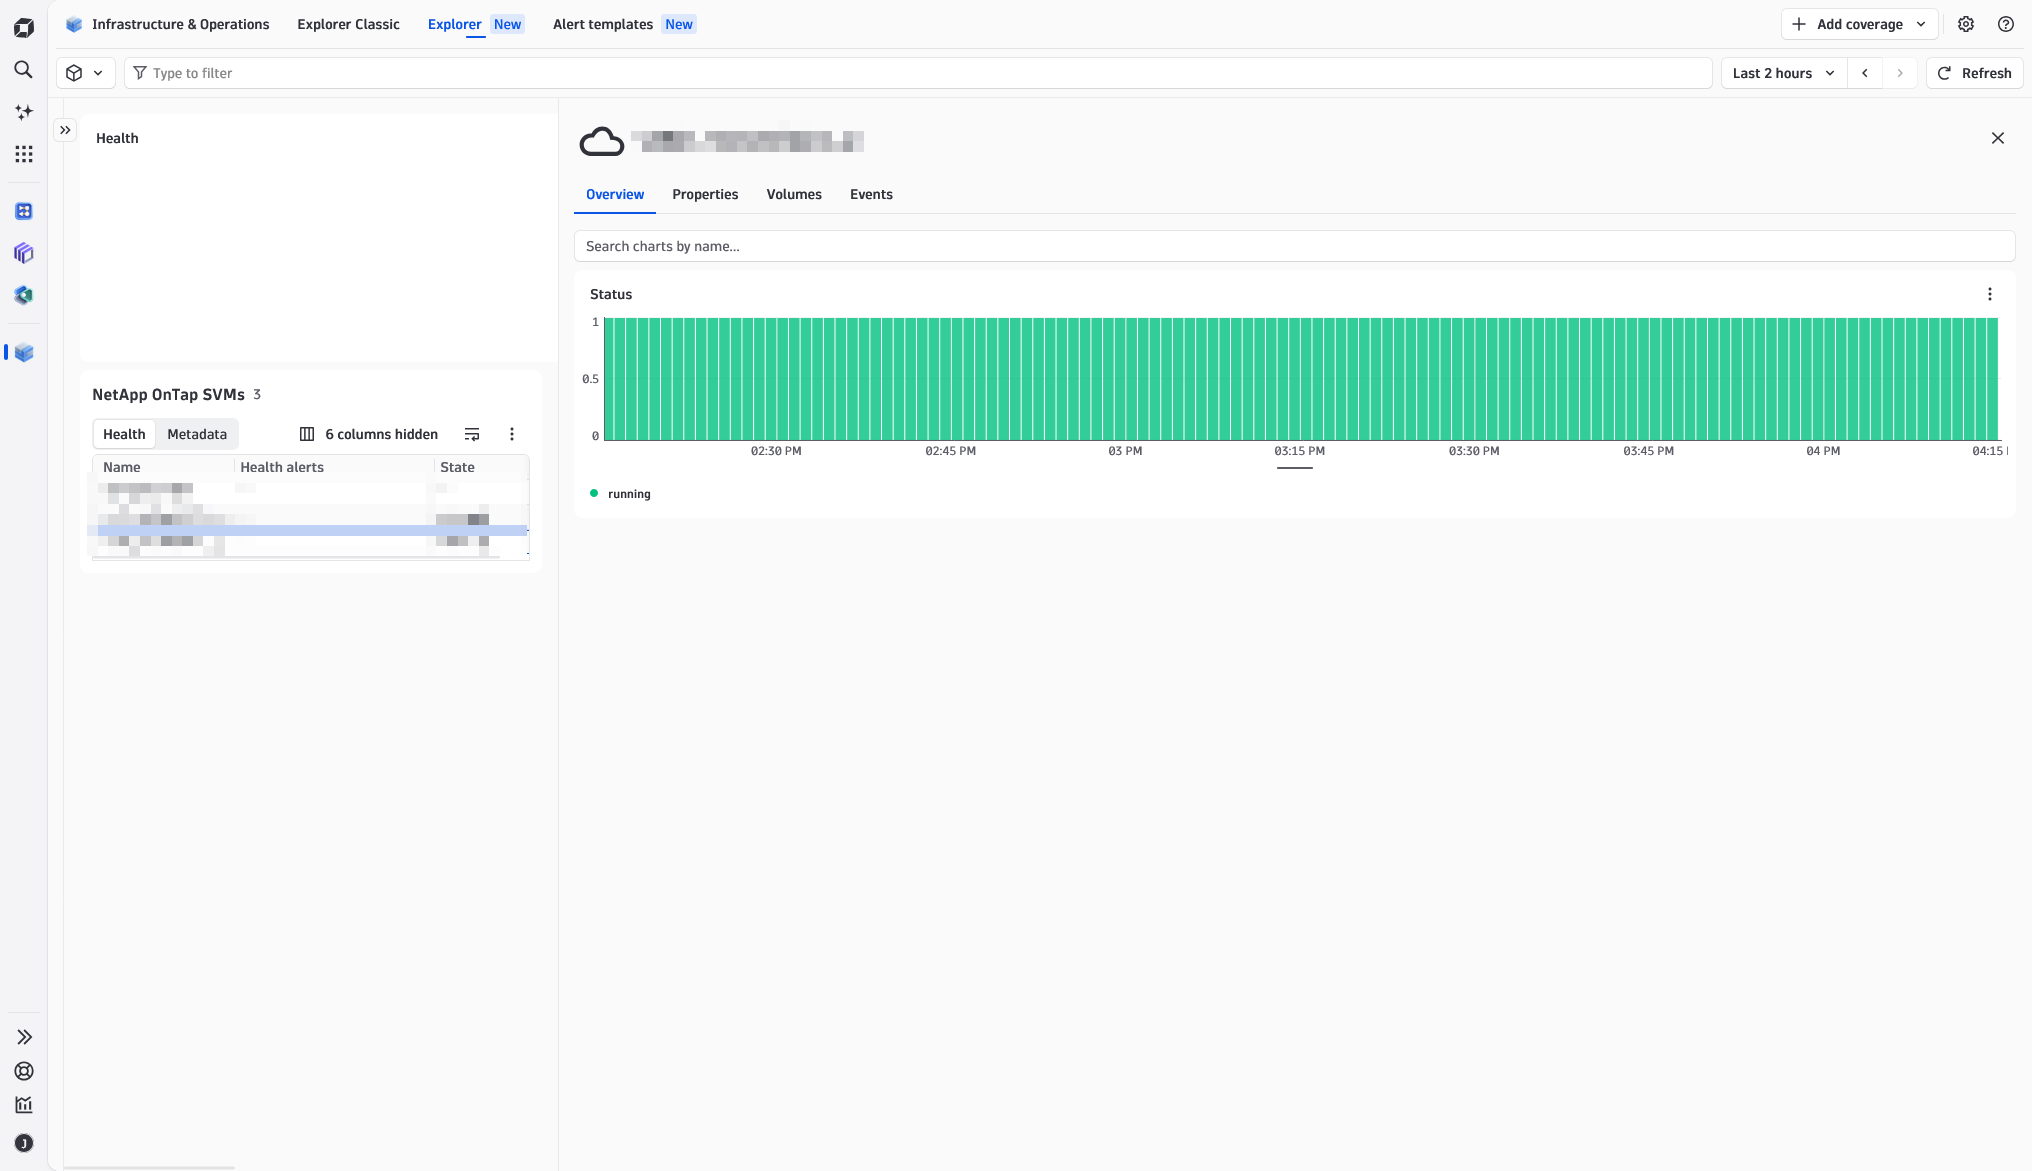Select the Volumes tab

[x=794, y=194]
